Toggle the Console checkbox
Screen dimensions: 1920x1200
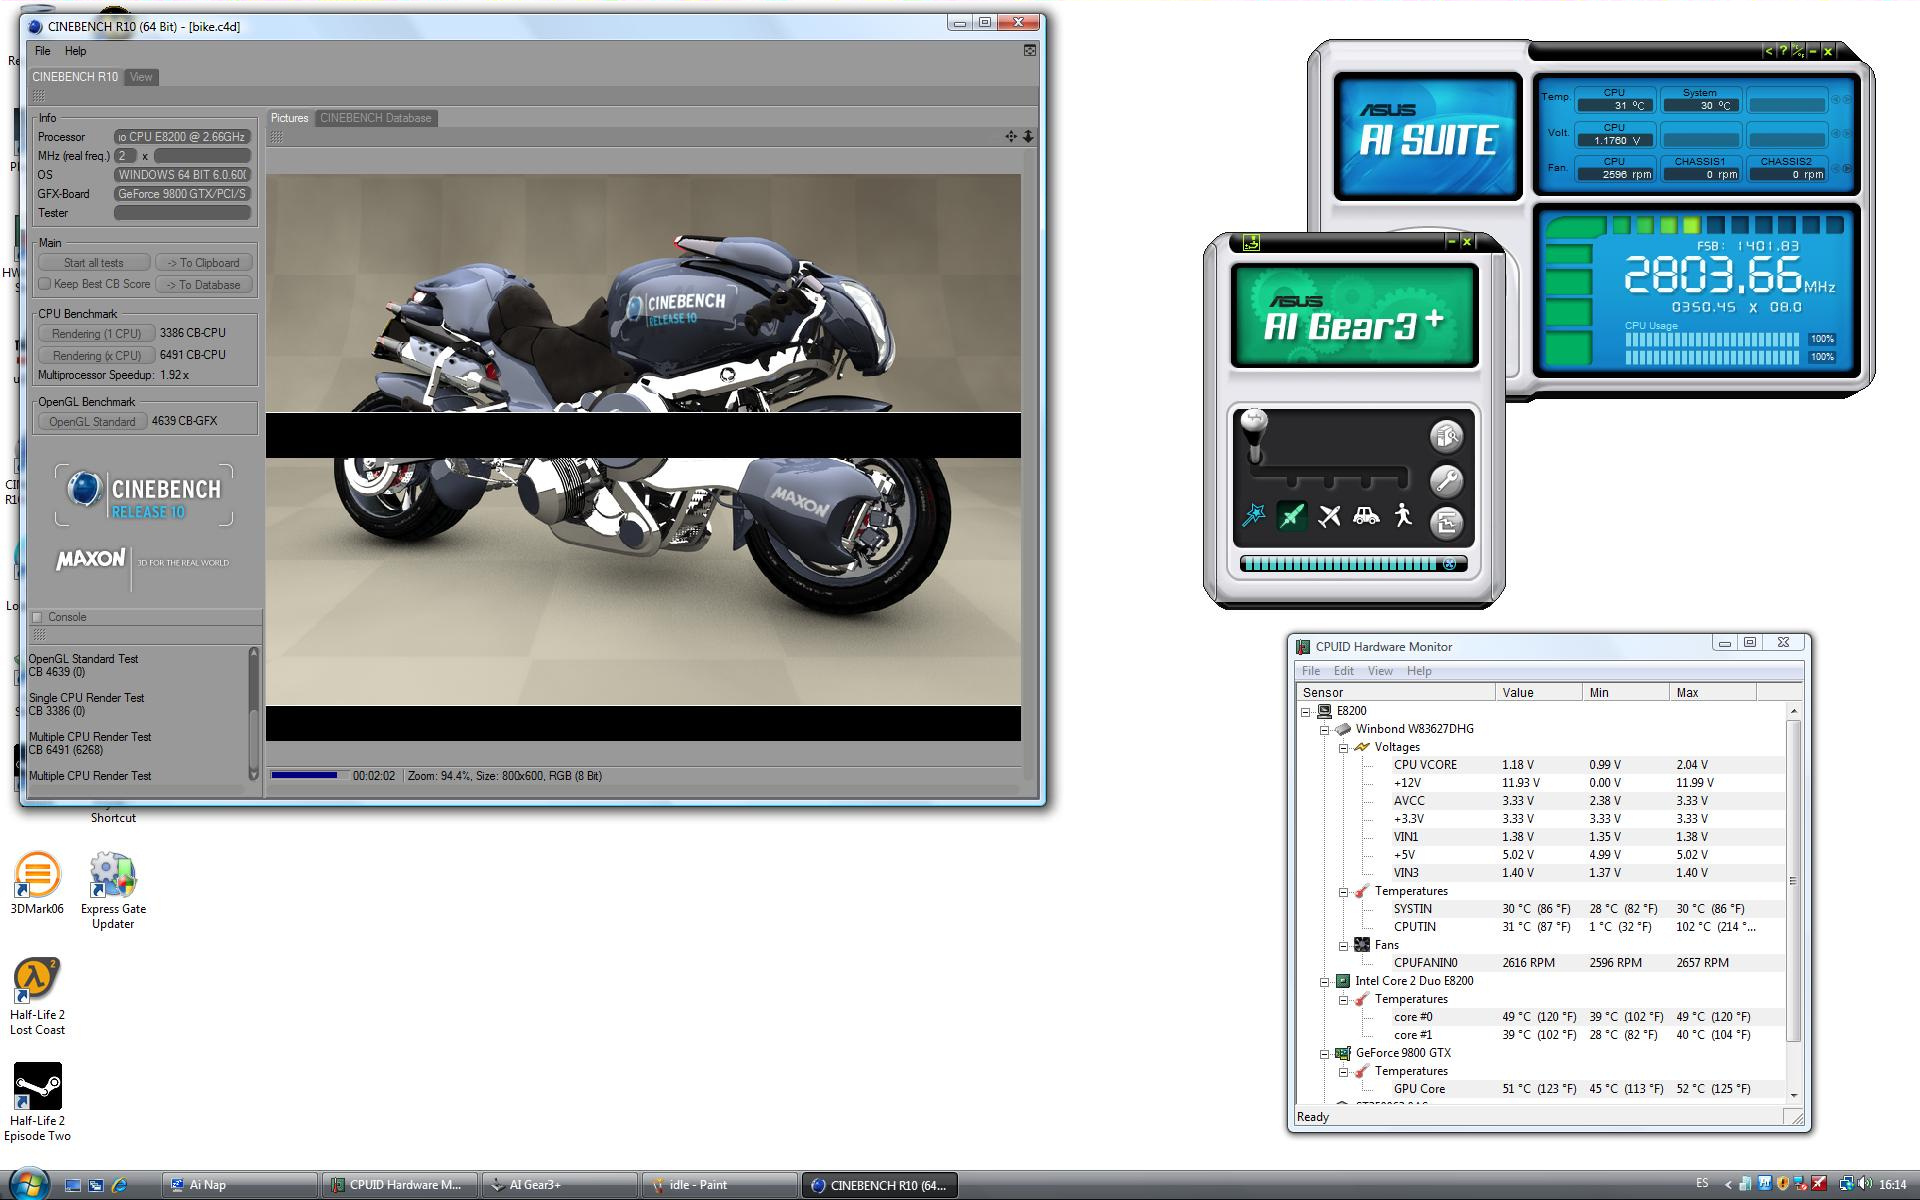pyautogui.click(x=38, y=617)
